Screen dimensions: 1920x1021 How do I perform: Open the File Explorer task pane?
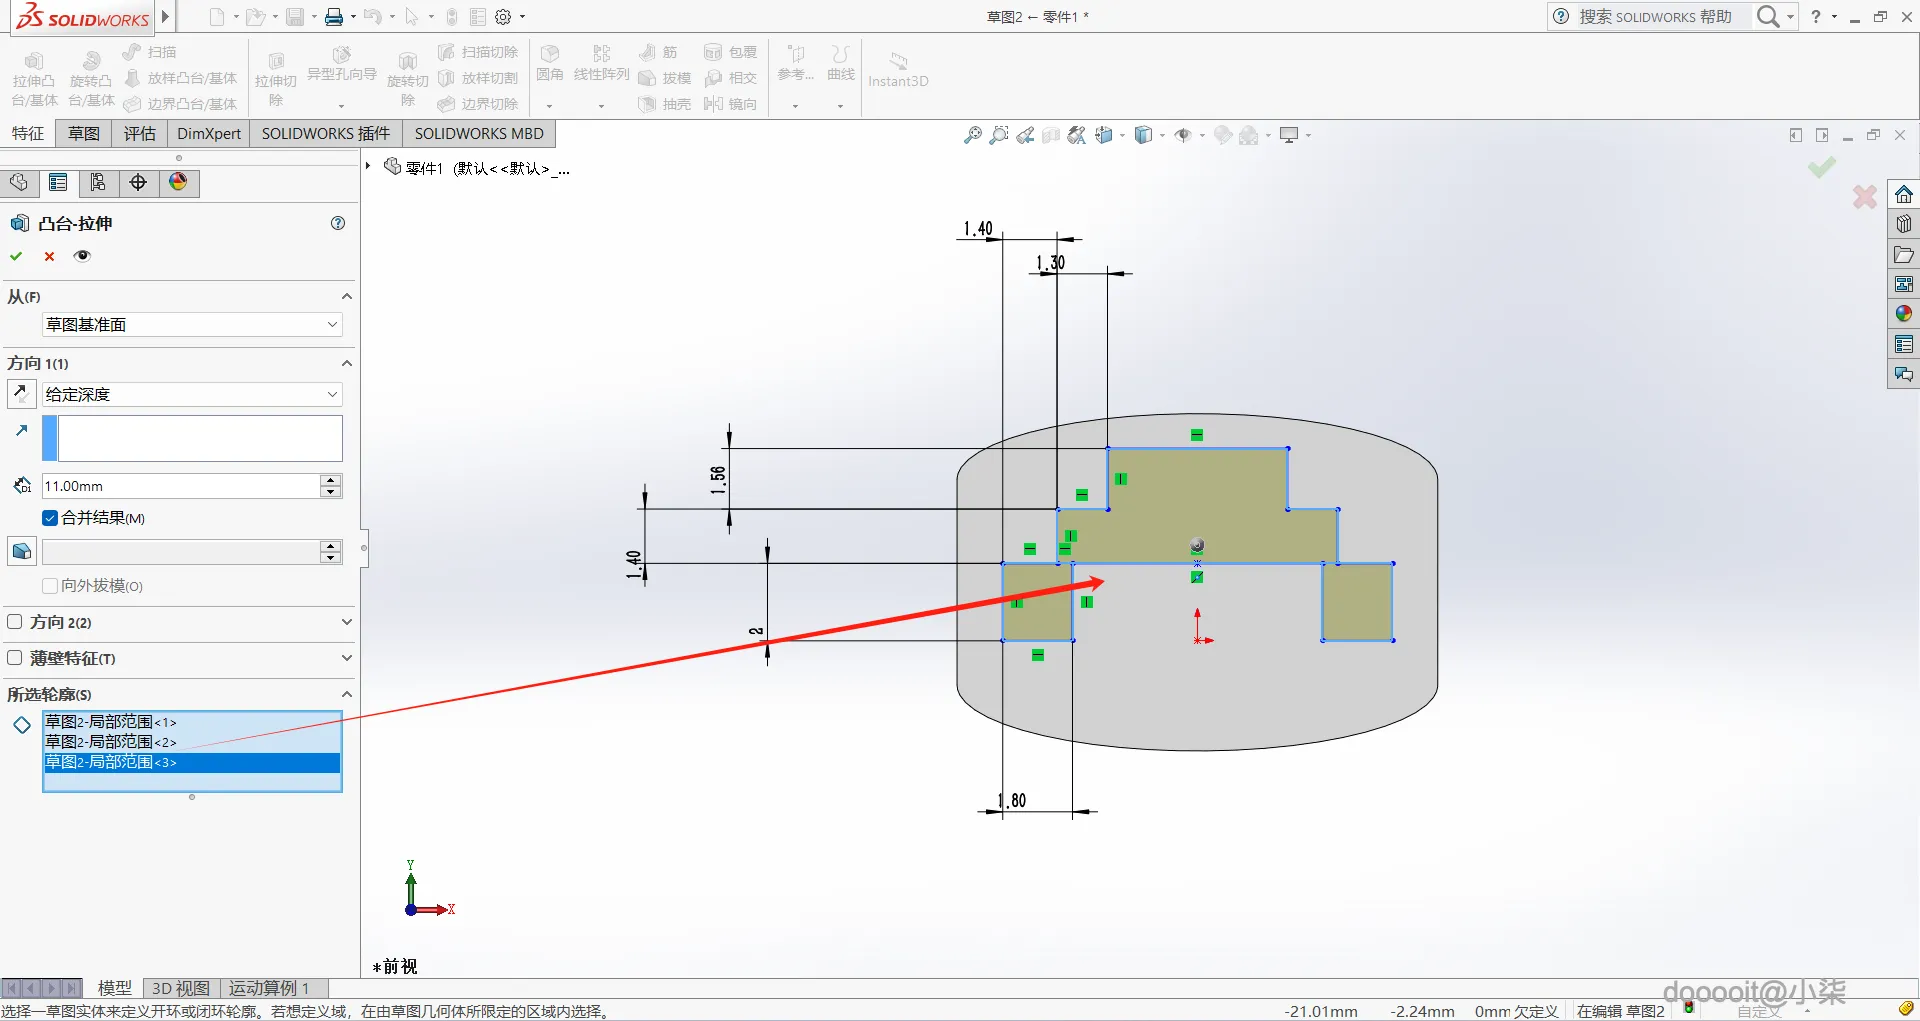click(1903, 255)
